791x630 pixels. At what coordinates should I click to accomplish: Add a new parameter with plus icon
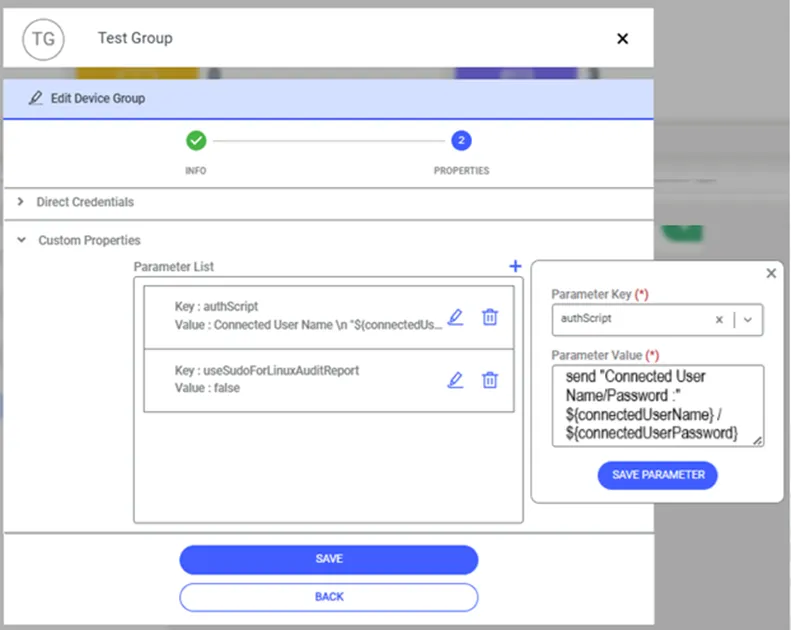coord(515,266)
